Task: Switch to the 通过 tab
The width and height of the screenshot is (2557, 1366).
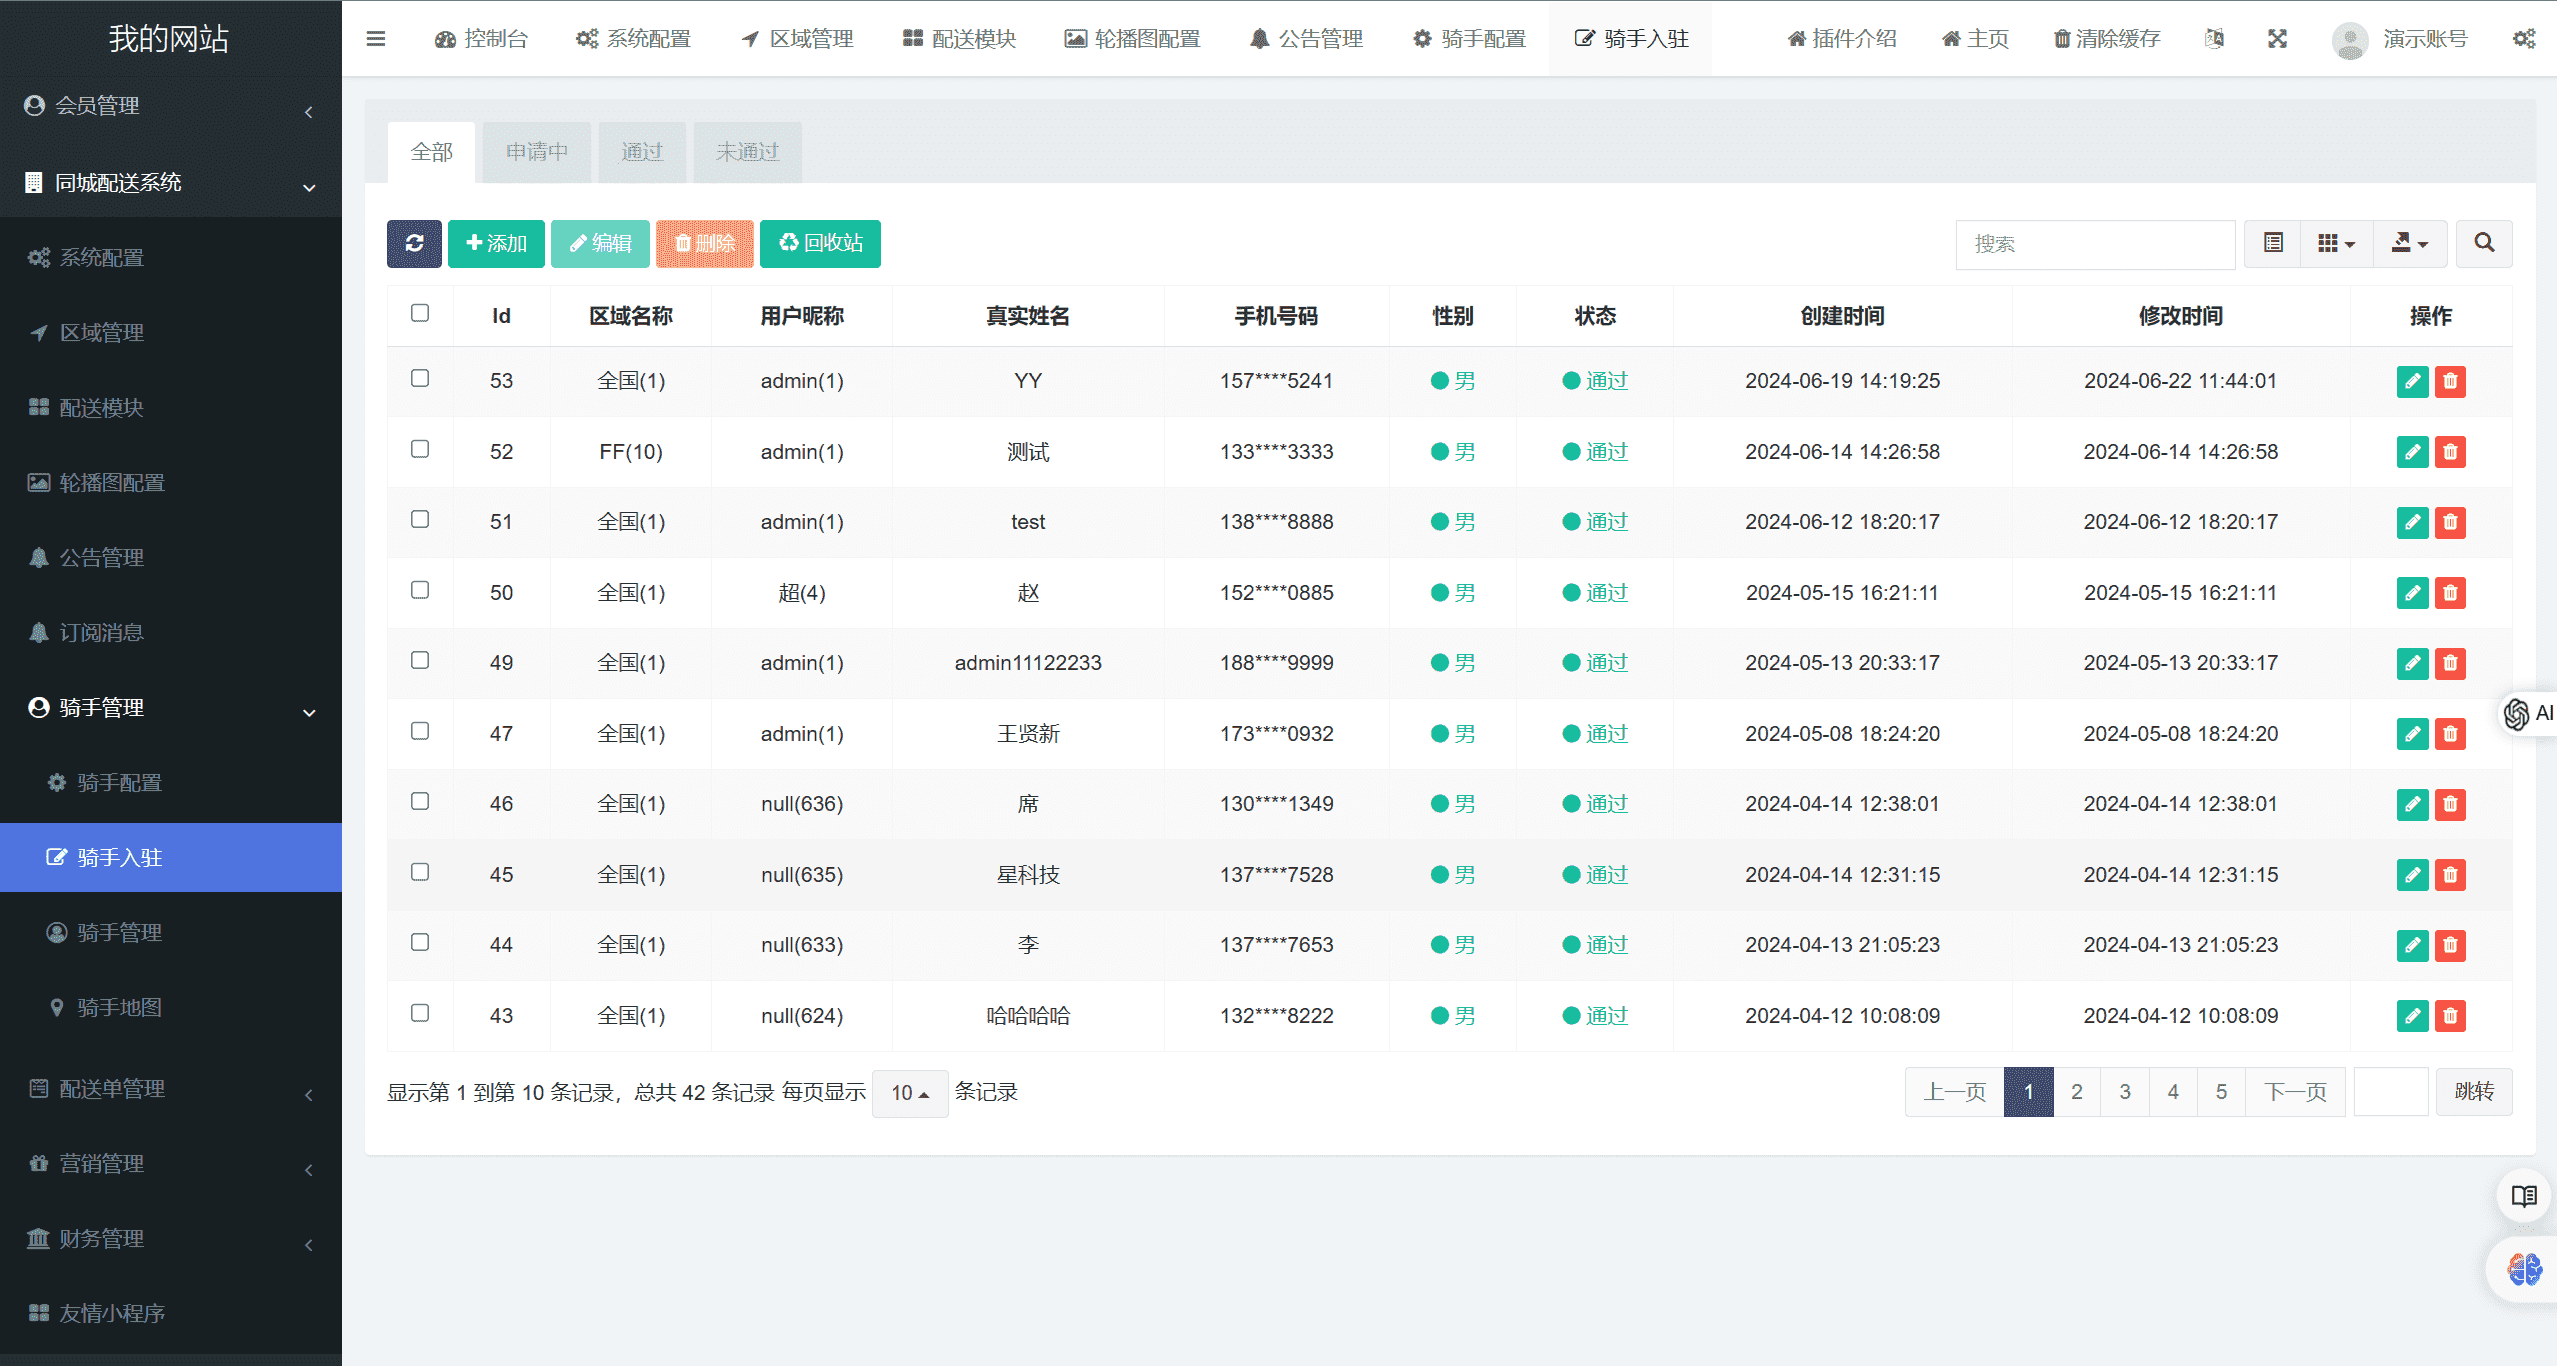Action: point(642,152)
